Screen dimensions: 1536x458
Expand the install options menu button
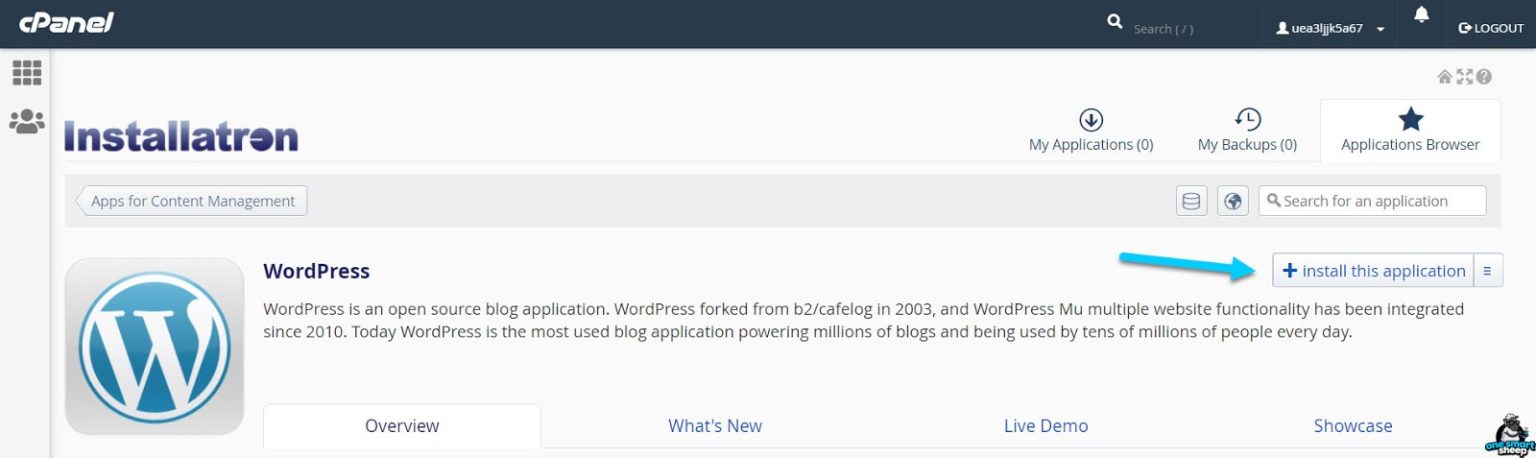tap(1488, 271)
